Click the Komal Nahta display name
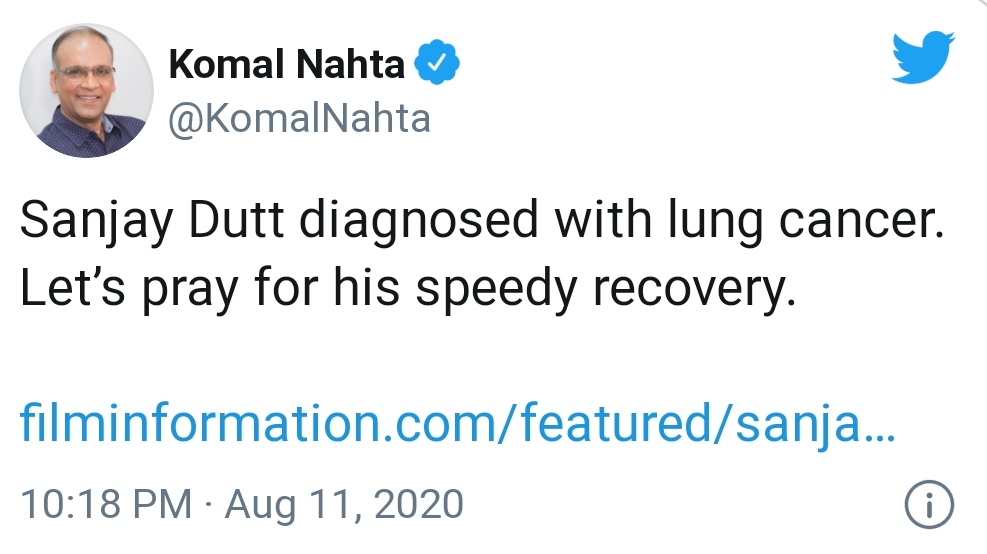The image size is (987, 554). [x=287, y=66]
